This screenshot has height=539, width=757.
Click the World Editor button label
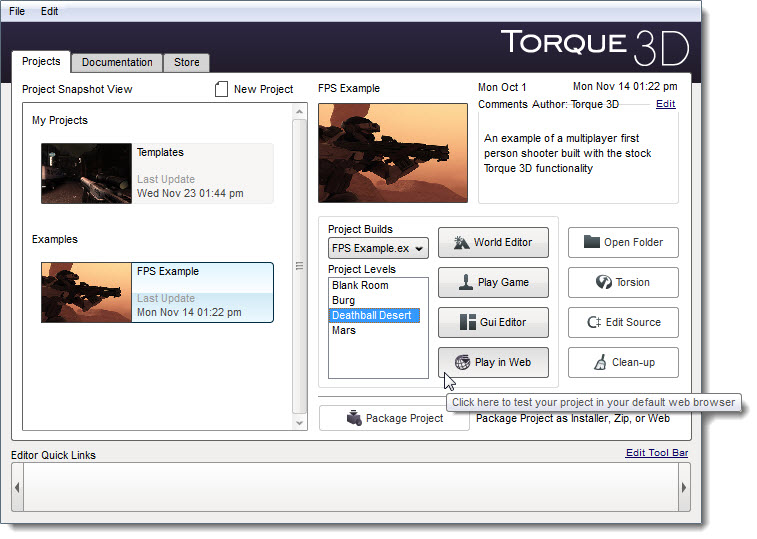[x=503, y=242]
